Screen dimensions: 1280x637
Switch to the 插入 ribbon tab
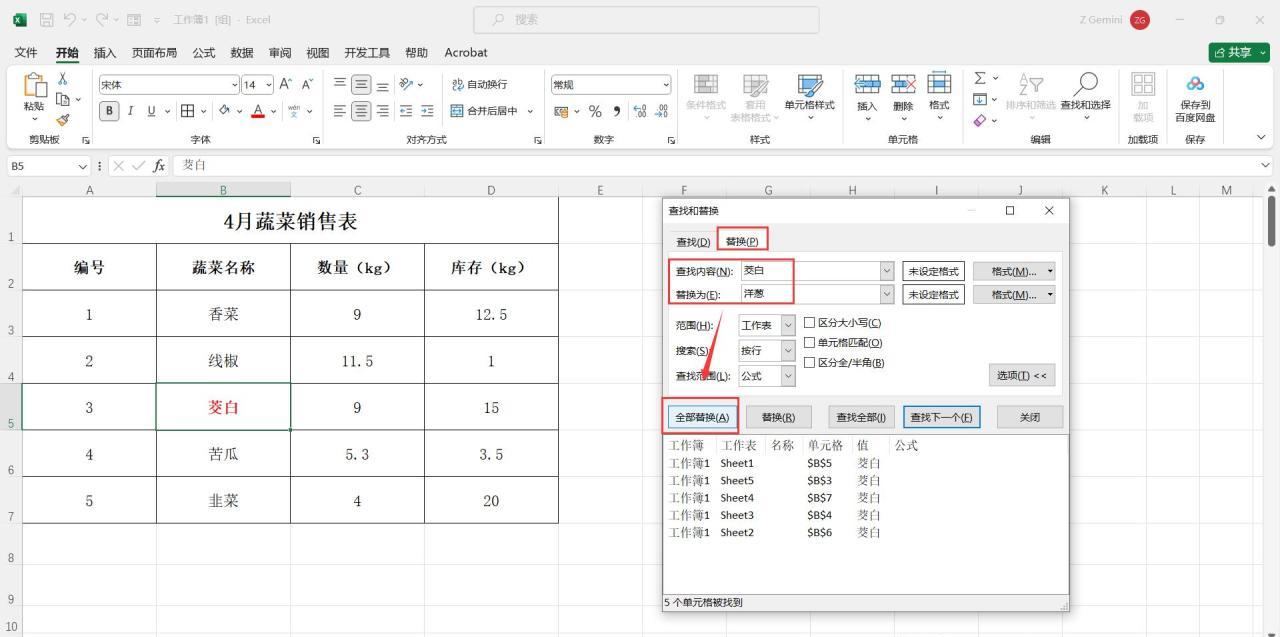(105, 52)
